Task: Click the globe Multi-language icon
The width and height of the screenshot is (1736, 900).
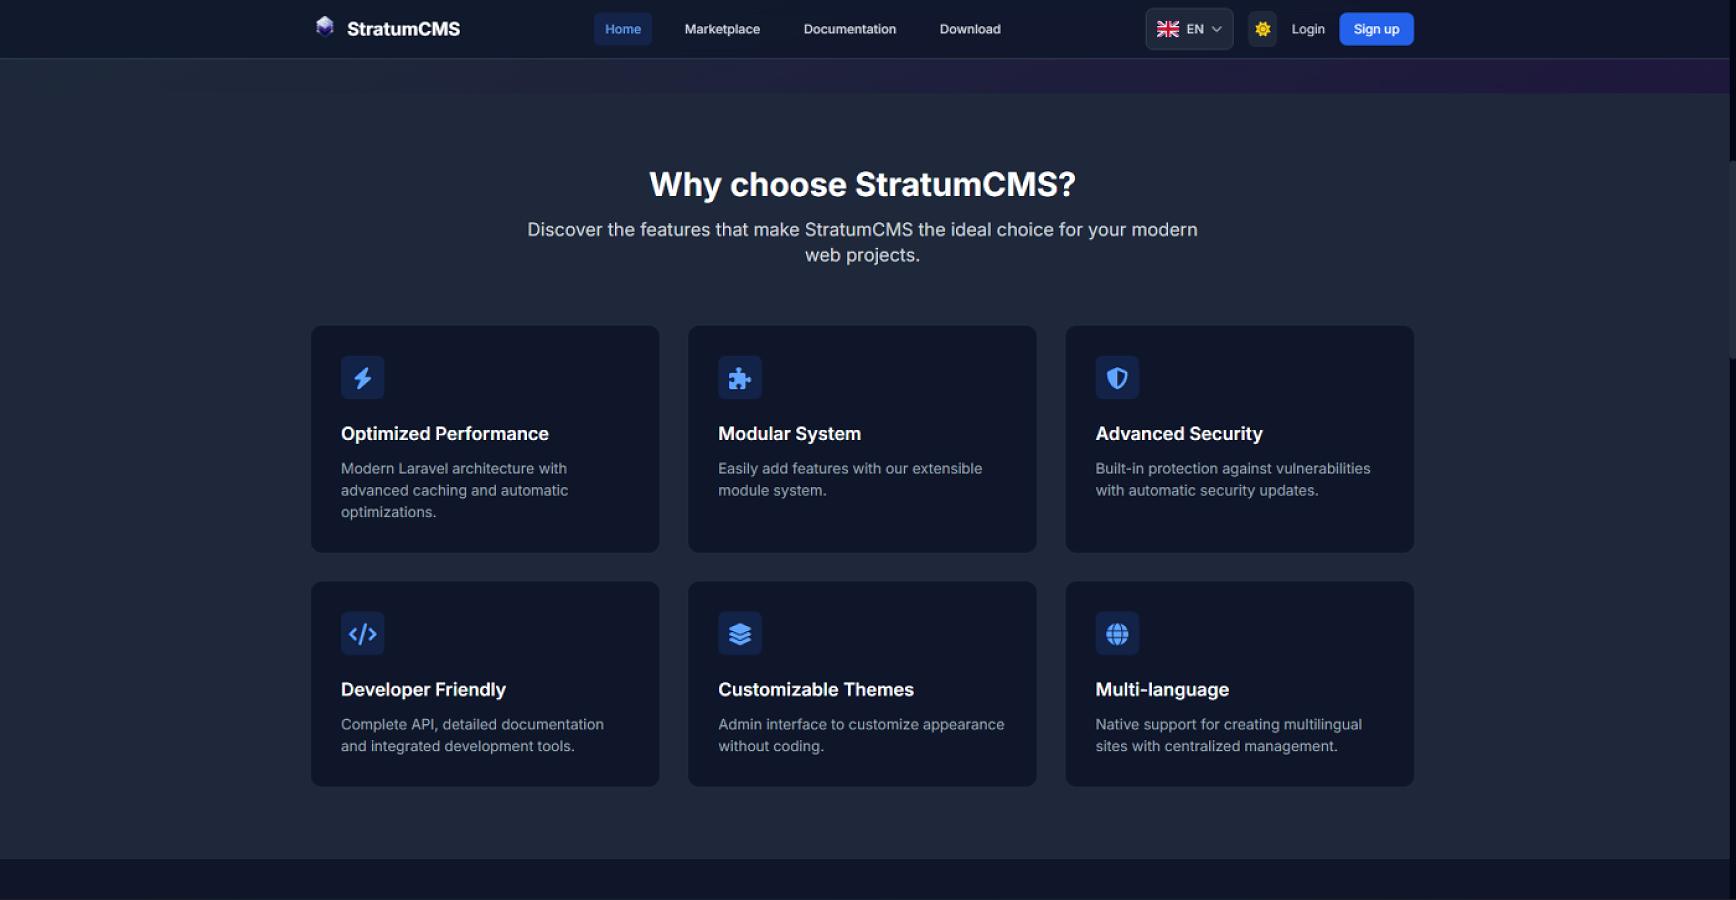Action: tap(1116, 634)
